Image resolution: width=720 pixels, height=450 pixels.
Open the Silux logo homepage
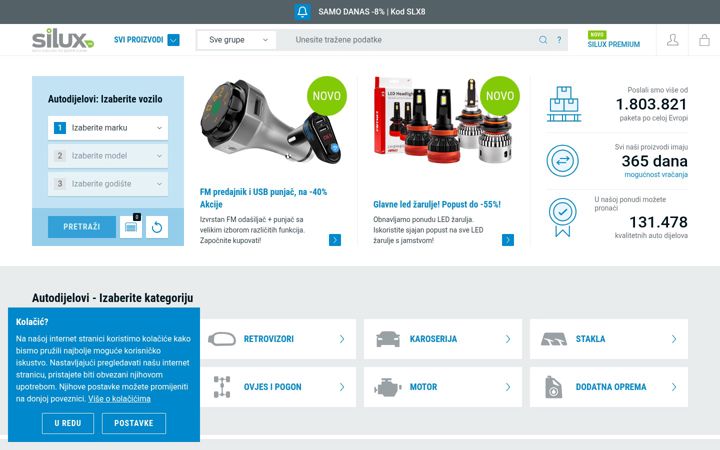[63, 40]
